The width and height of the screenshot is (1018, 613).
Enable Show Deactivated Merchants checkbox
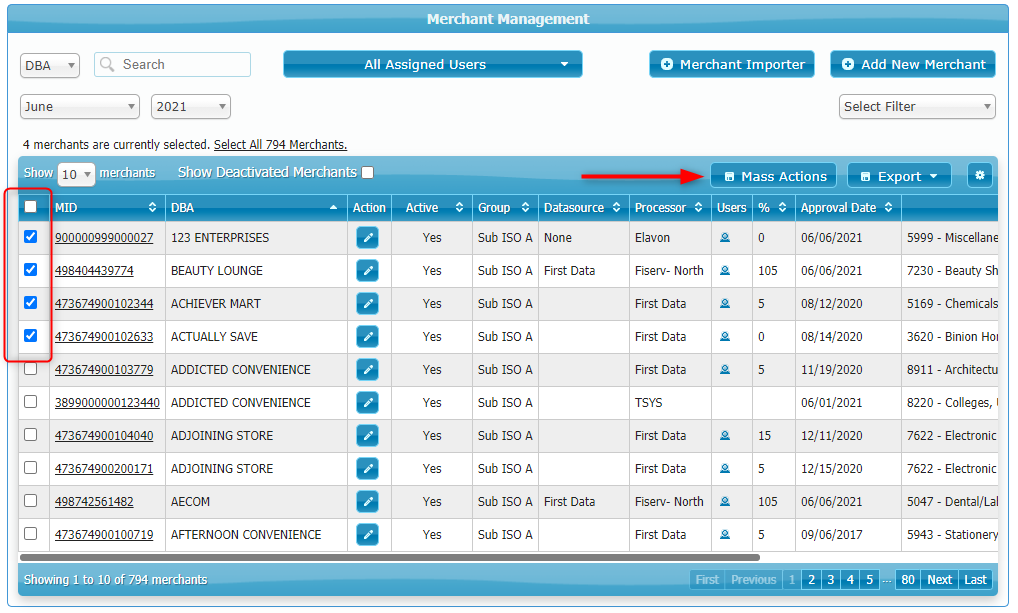(367, 172)
